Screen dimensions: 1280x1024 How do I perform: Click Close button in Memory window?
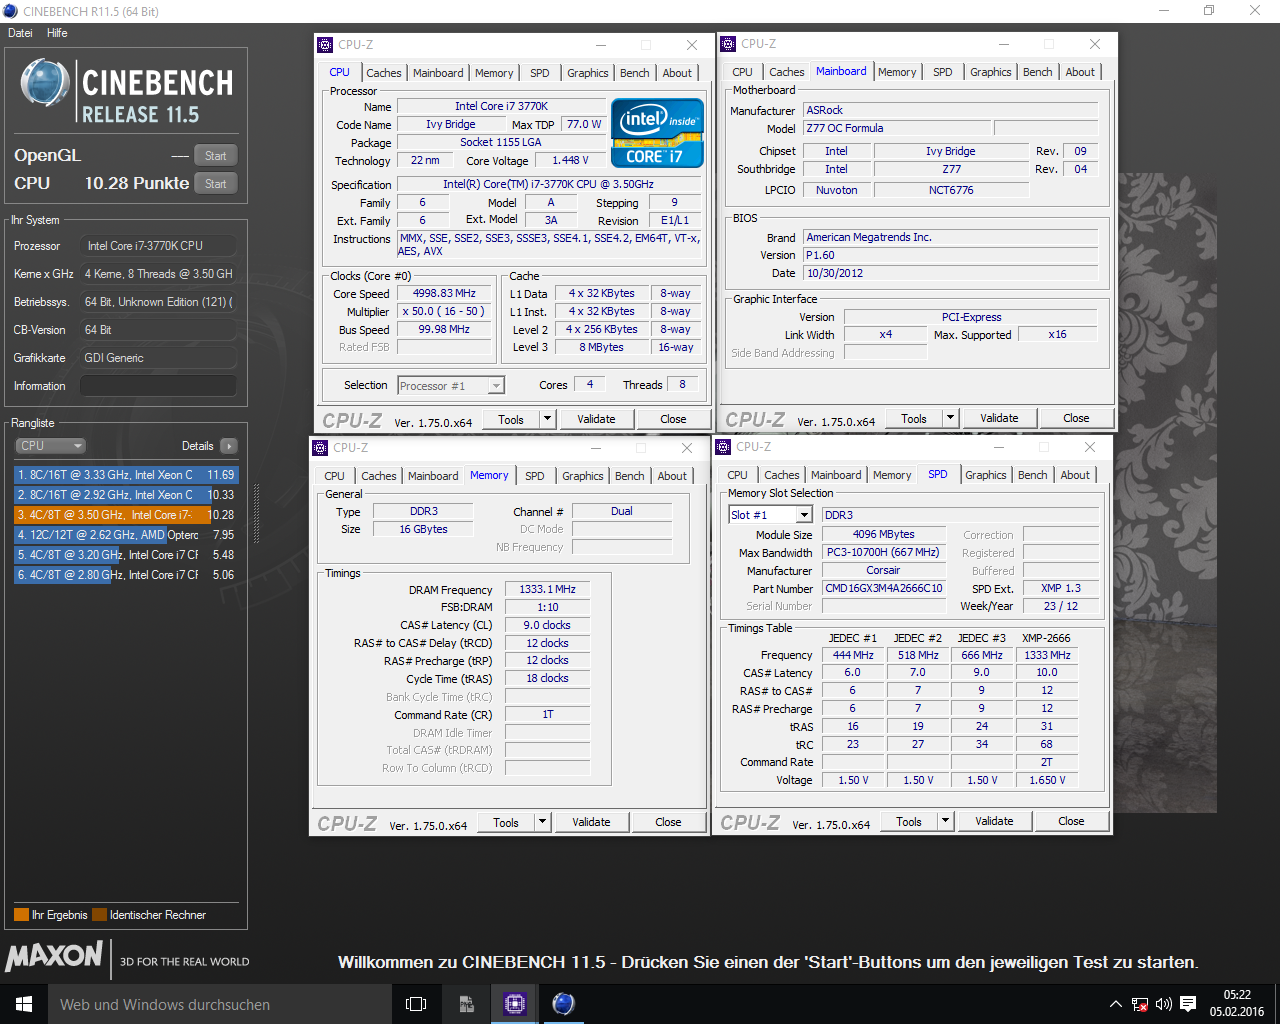[668, 822]
